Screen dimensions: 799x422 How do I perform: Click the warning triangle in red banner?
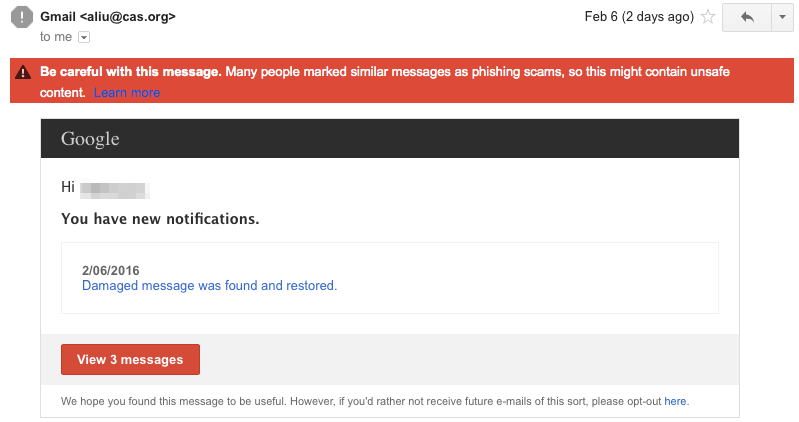[24, 72]
